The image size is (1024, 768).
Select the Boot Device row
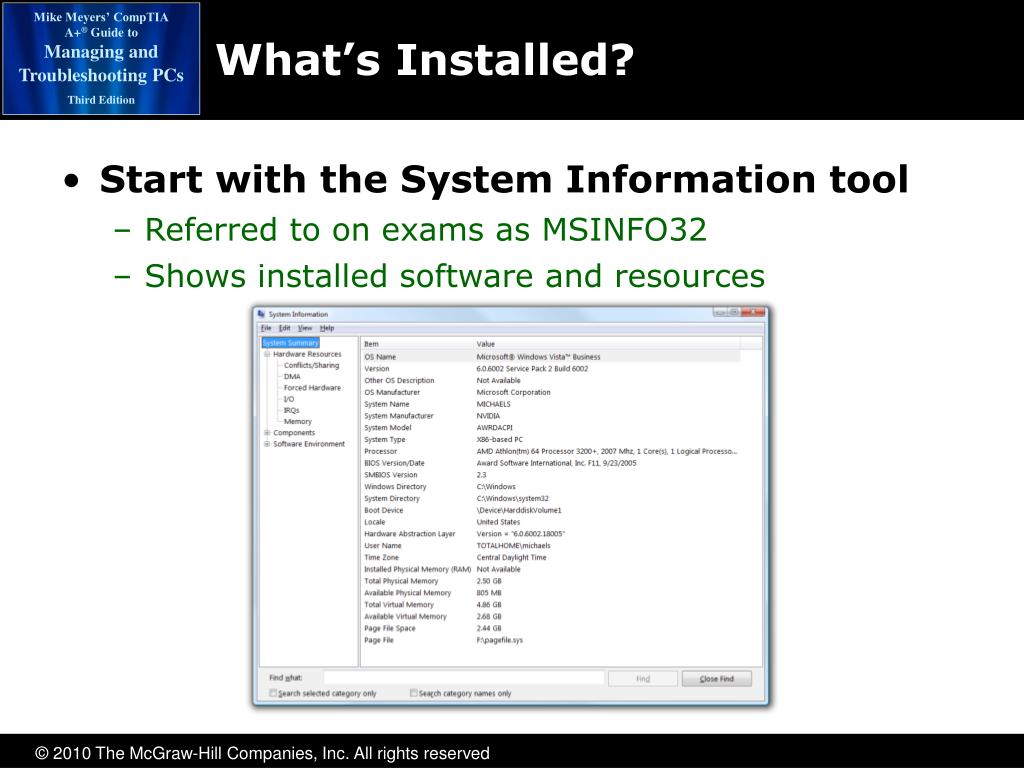coord(551,510)
